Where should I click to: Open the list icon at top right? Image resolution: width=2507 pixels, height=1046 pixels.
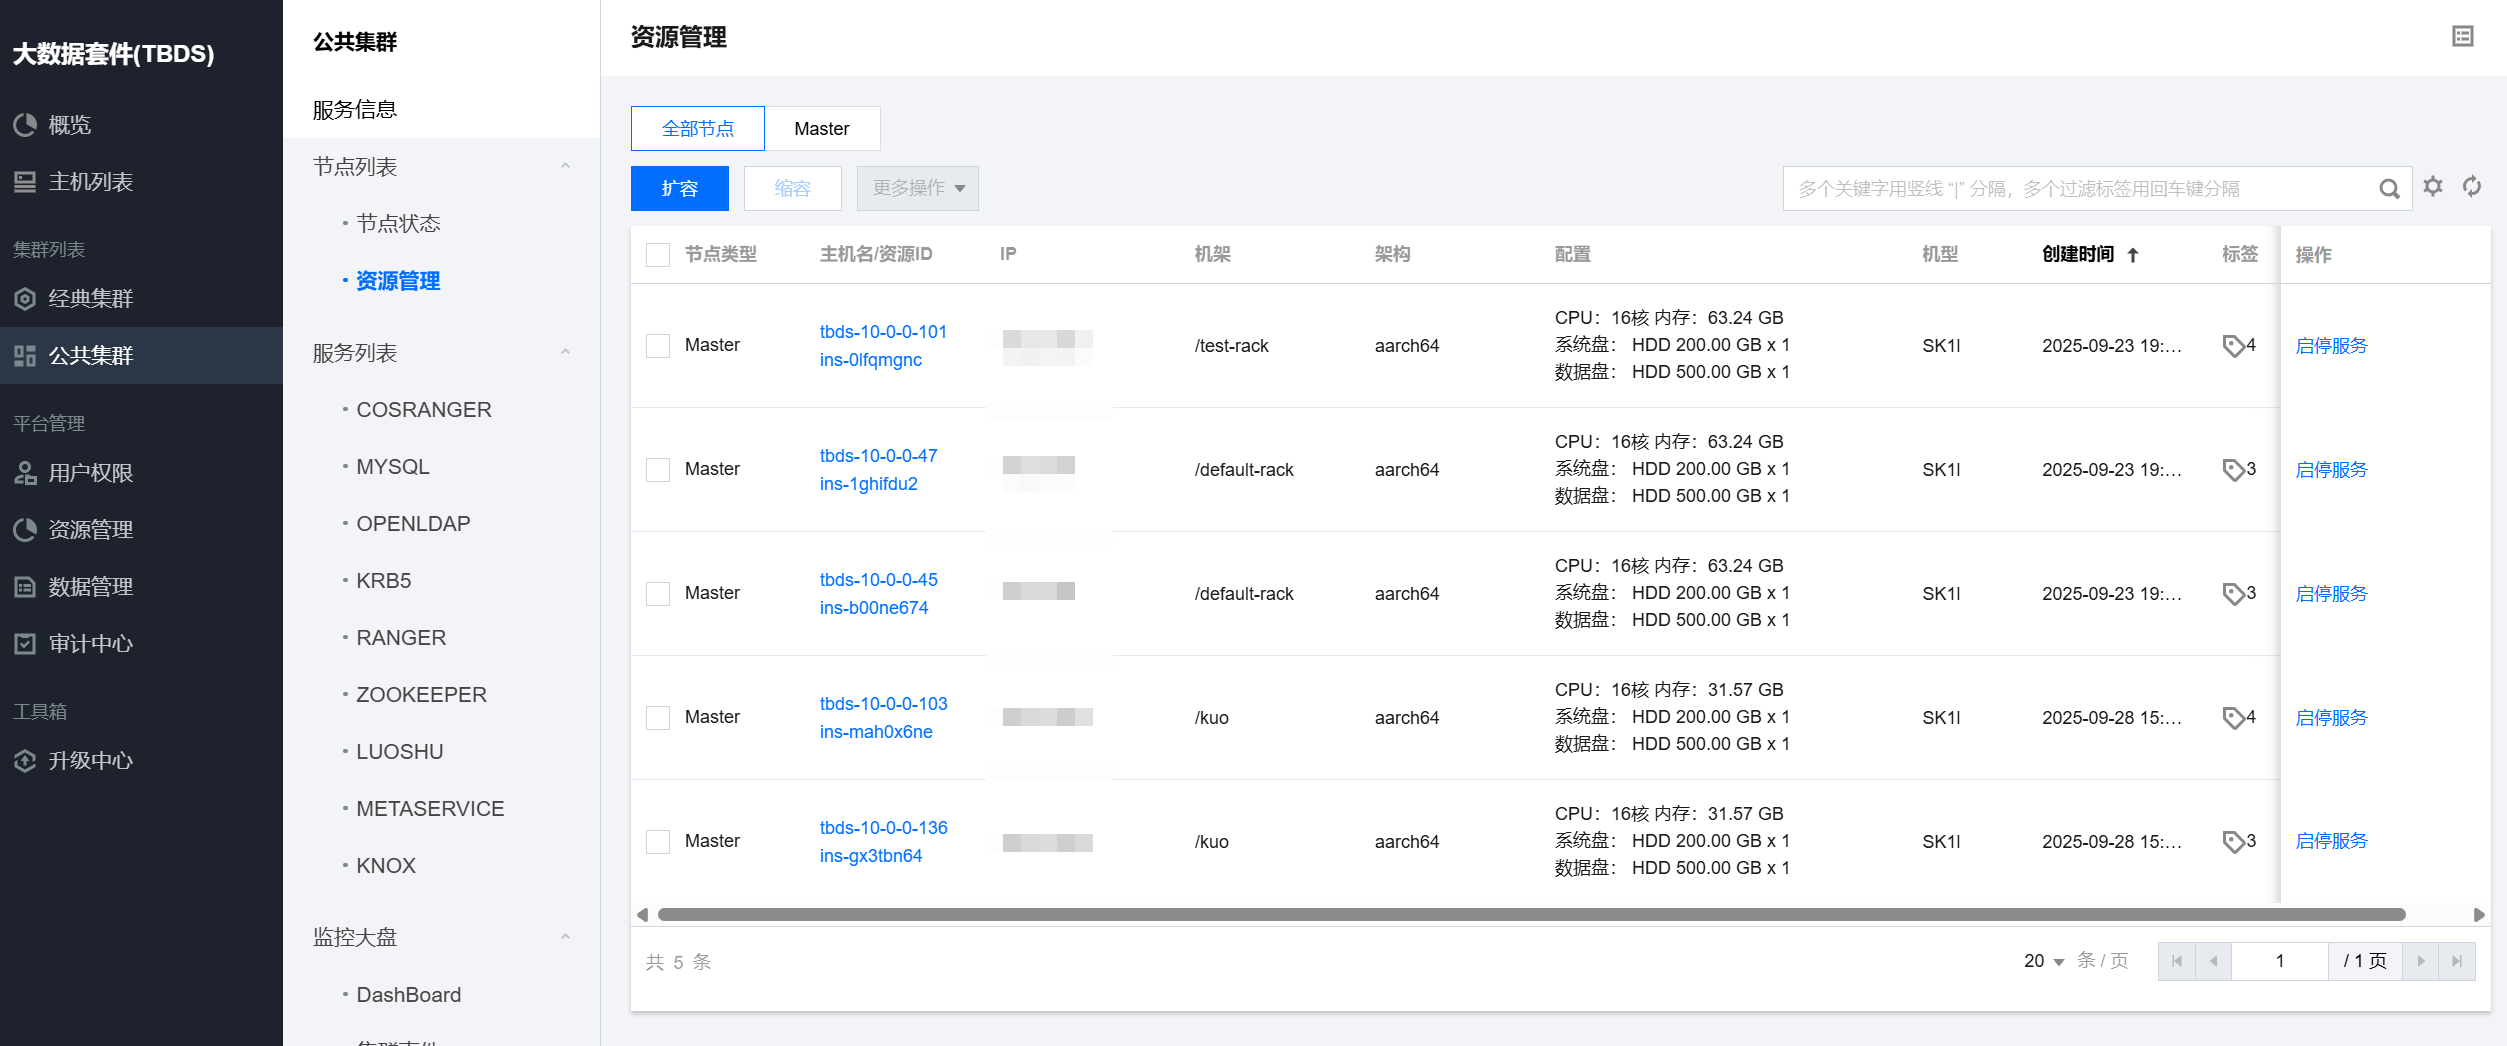pyautogui.click(x=2462, y=37)
